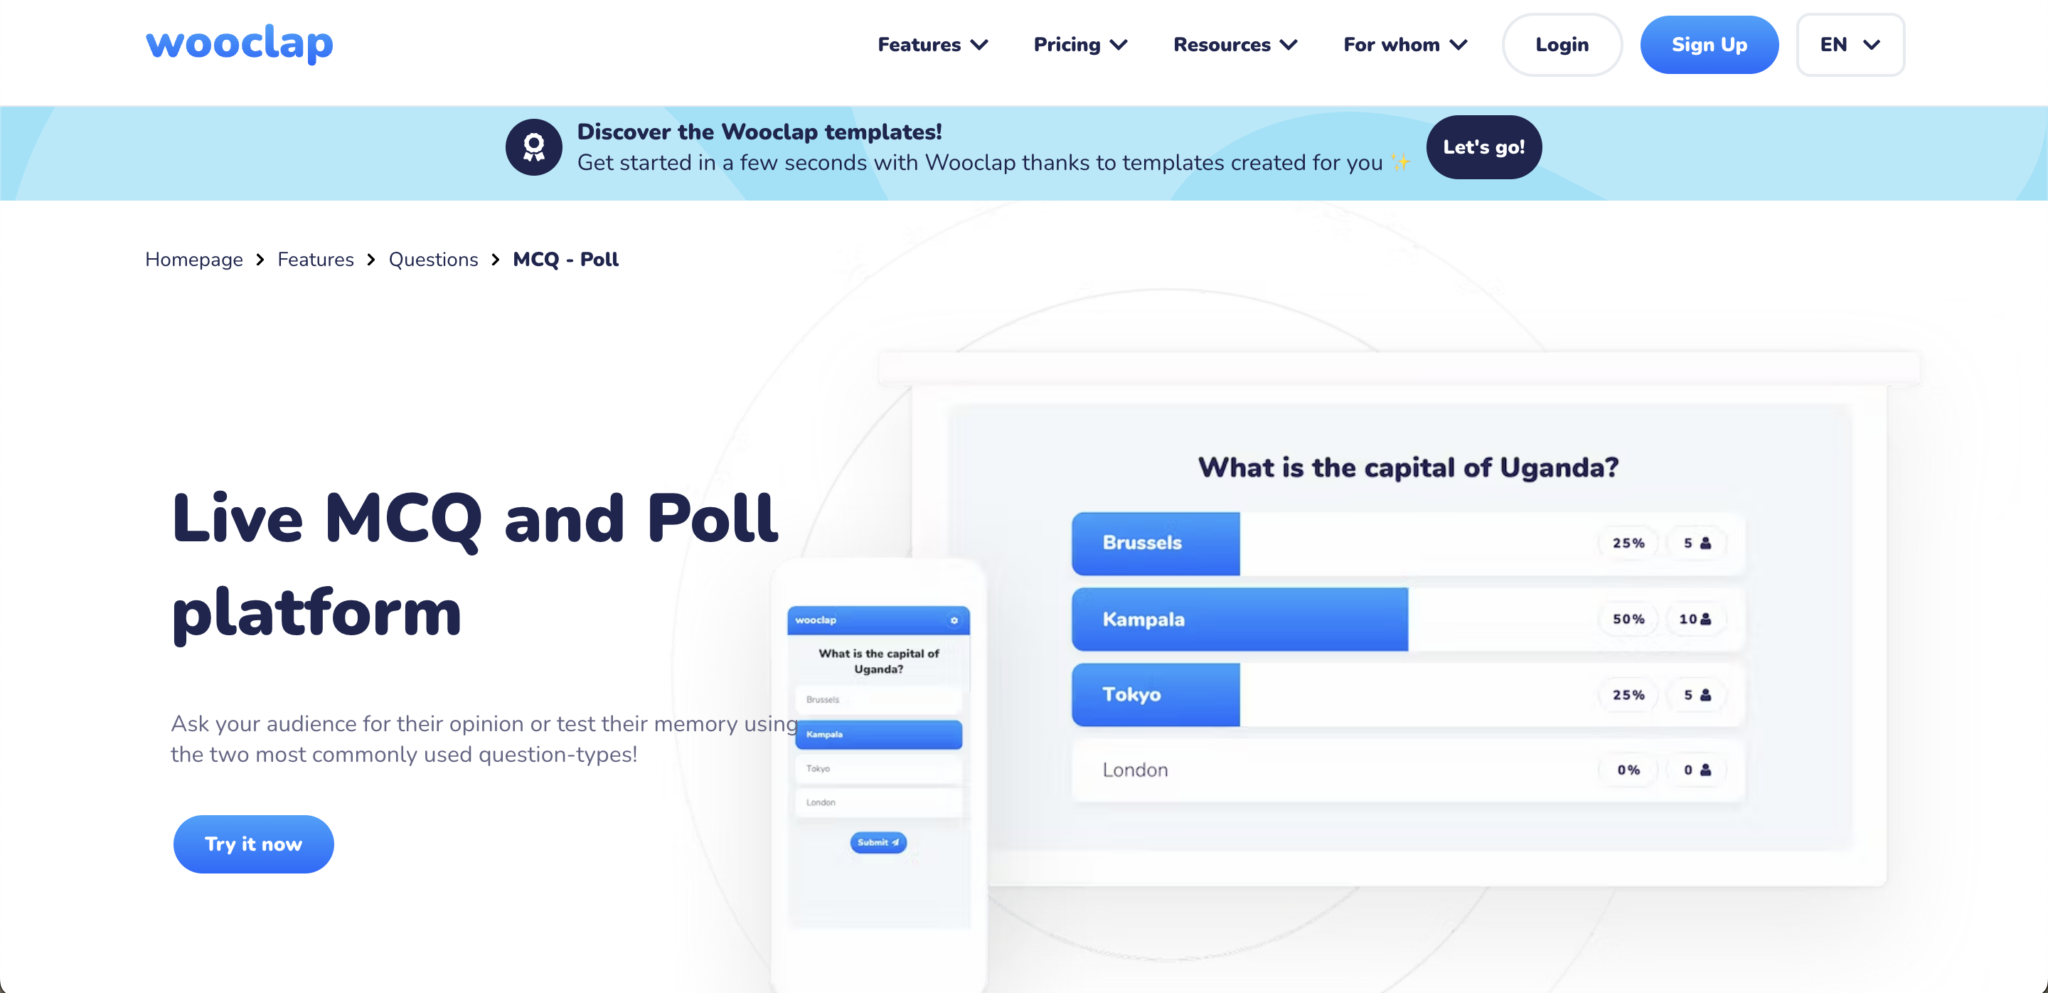Click the person icon beside Brussels count

click(1703, 543)
